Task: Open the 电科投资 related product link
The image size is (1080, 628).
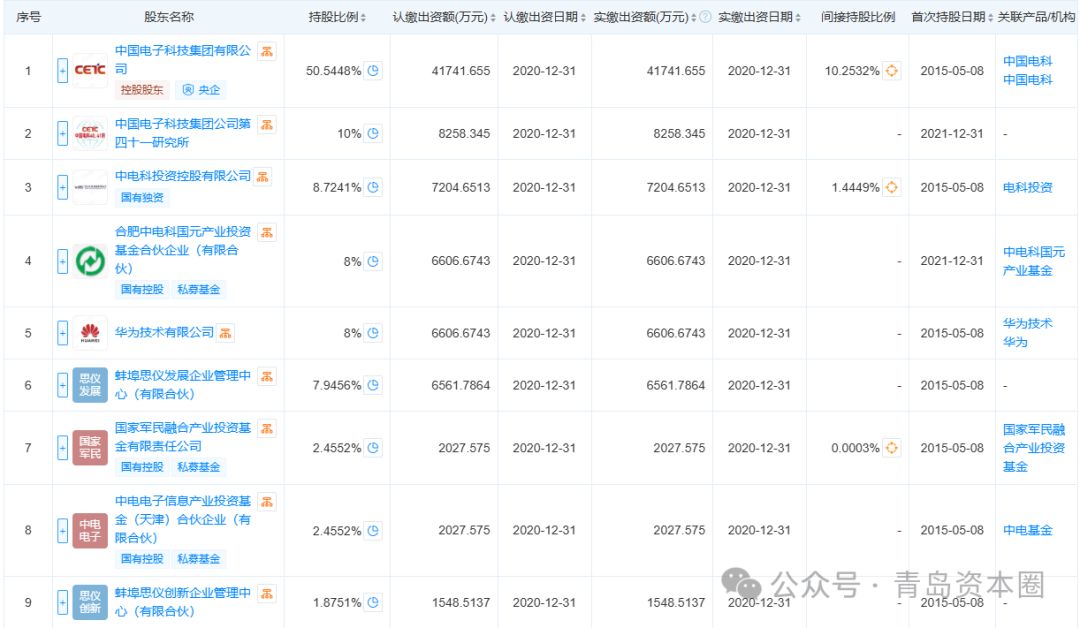Action: pyautogui.click(x=1027, y=187)
